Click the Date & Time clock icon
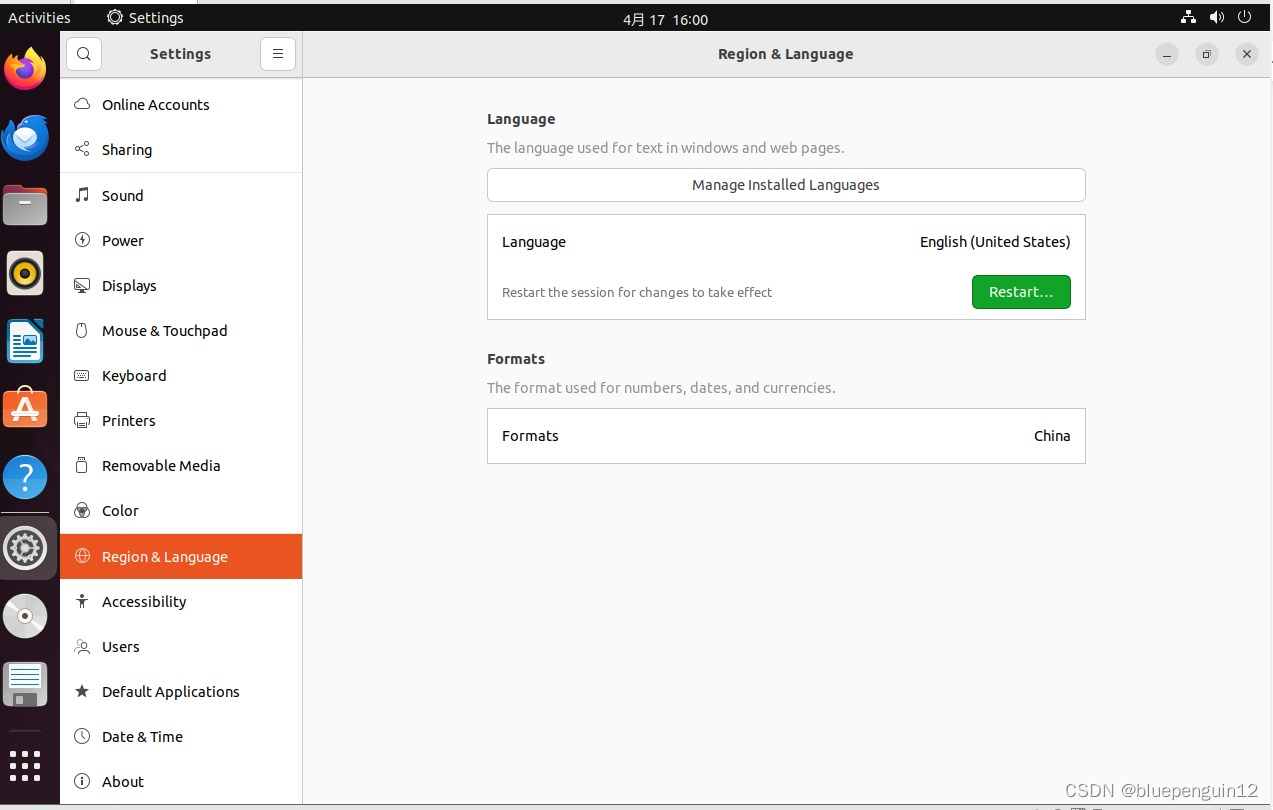This screenshot has width=1273, height=810. coord(82,736)
